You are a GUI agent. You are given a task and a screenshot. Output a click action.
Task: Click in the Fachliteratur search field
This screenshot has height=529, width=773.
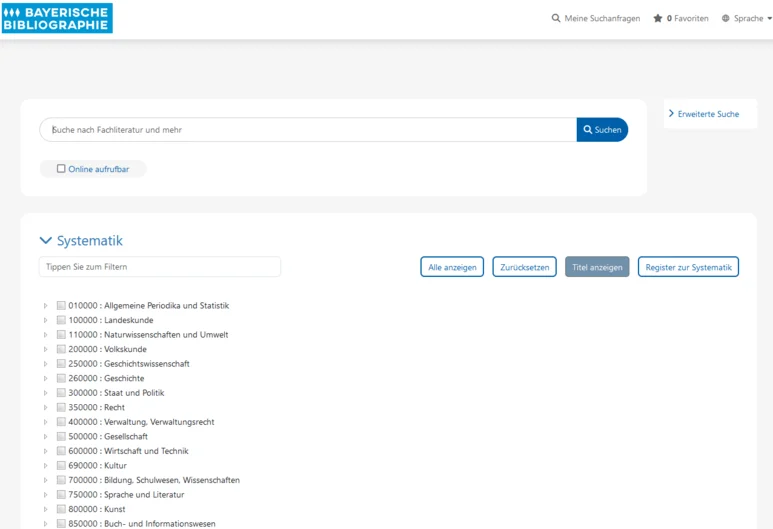[x=308, y=130]
